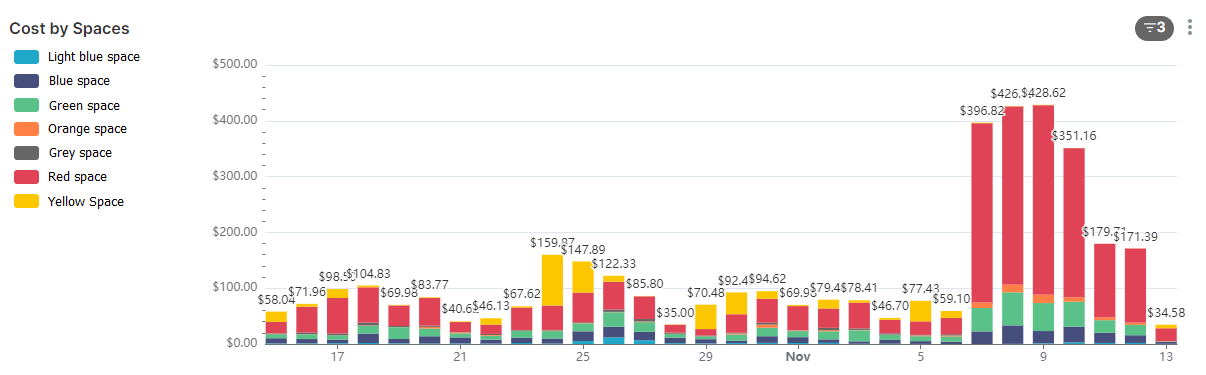Toggle the Green space legend label
Image resolution: width=1206 pixels, height=375 pixels.
pyautogui.click(x=84, y=105)
